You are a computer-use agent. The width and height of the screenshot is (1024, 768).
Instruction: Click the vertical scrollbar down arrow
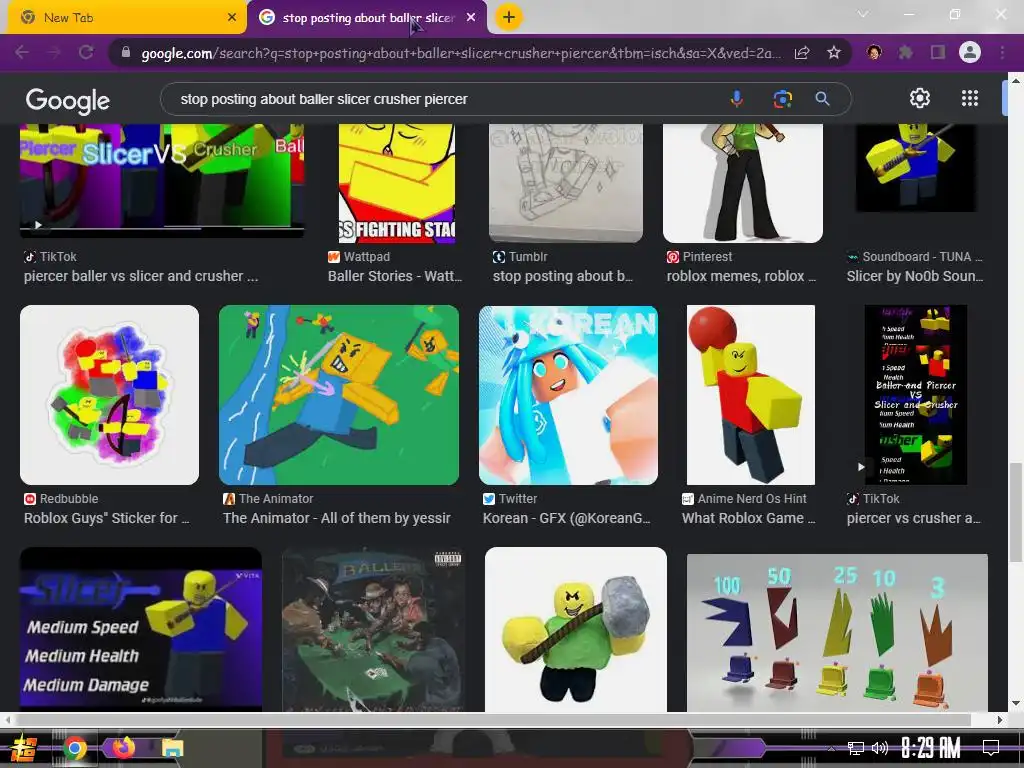[x=1016, y=703]
